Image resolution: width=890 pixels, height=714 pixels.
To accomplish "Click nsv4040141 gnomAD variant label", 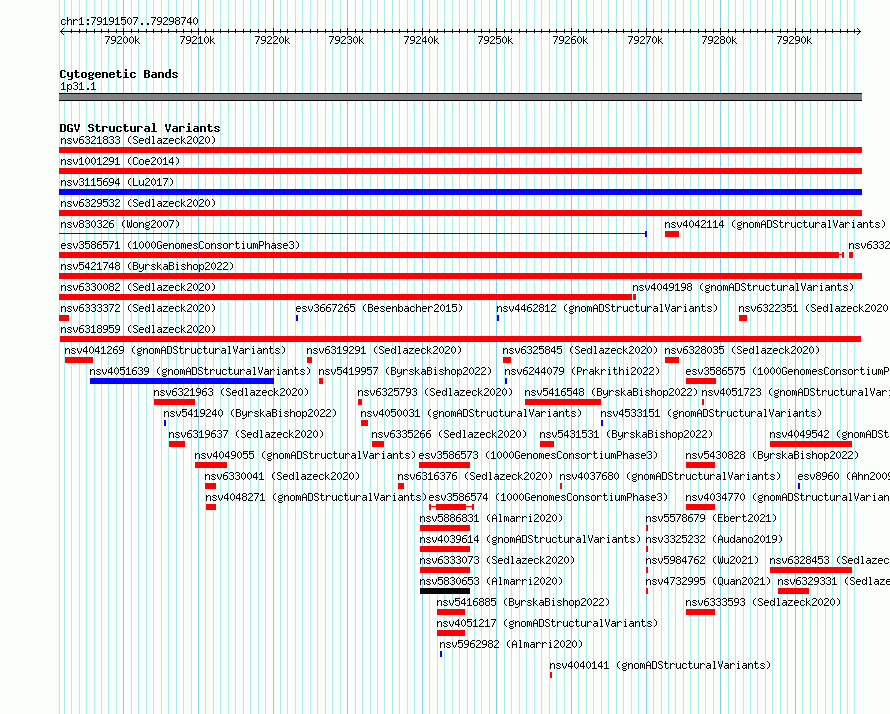I will (x=660, y=665).
